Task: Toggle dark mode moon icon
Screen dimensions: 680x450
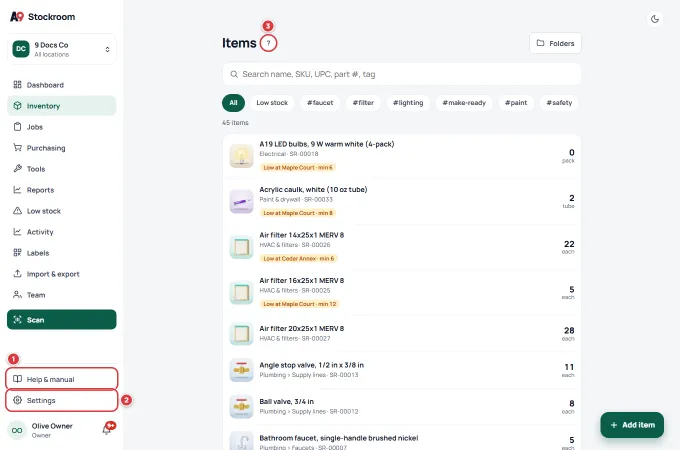Action: 655,19
